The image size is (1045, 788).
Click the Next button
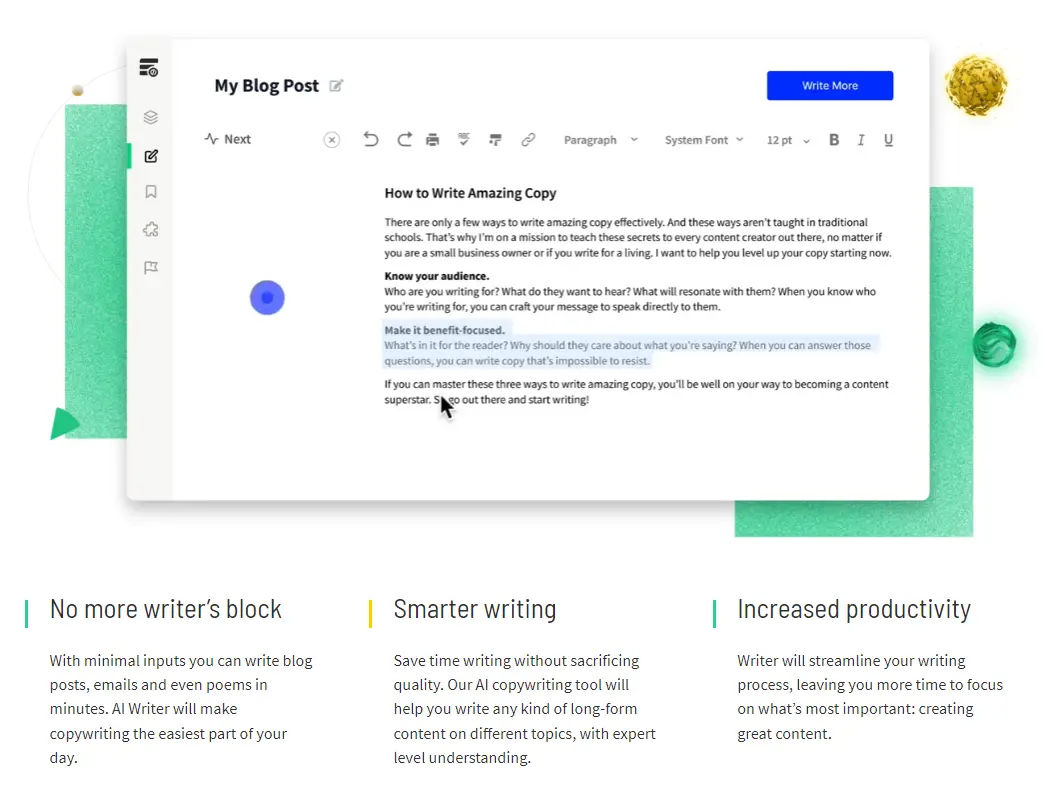click(x=228, y=139)
